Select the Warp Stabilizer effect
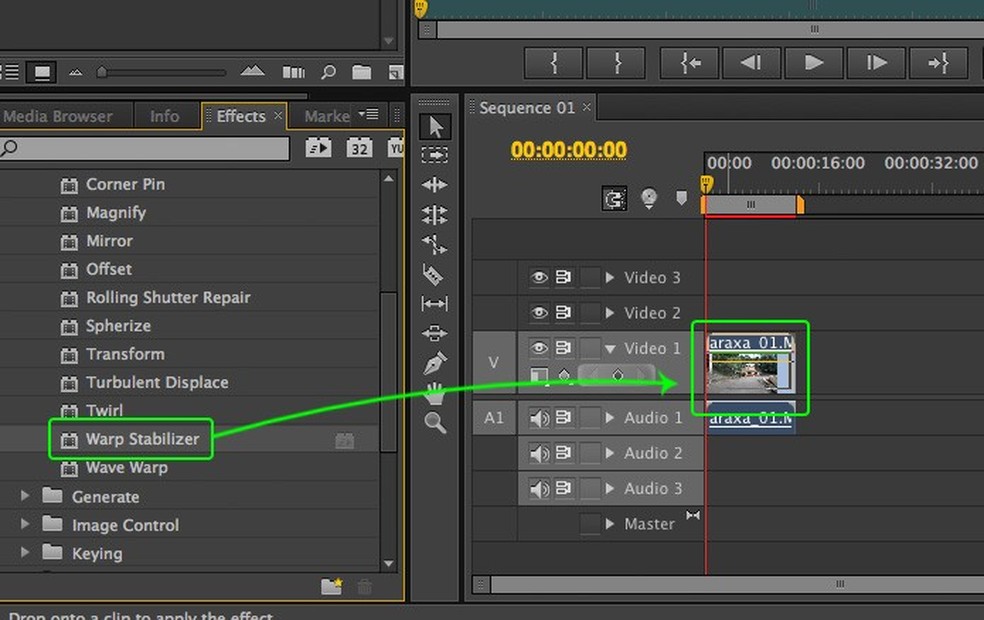The image size is (984, 620). (x=142, y=439)
